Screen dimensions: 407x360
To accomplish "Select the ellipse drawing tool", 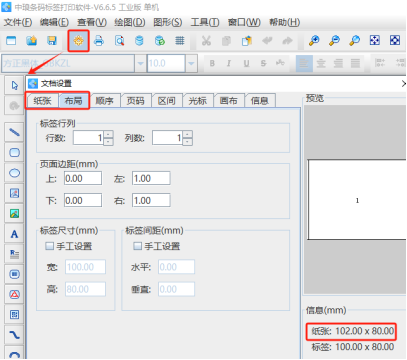I will click(14, 173).
